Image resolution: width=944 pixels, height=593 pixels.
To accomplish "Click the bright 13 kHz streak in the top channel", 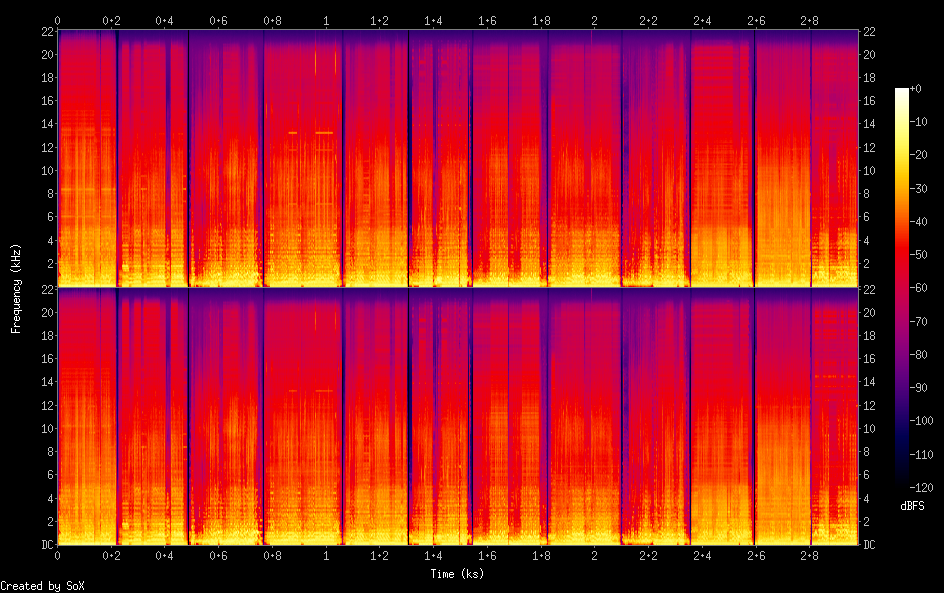I will (x=323, y=132).
